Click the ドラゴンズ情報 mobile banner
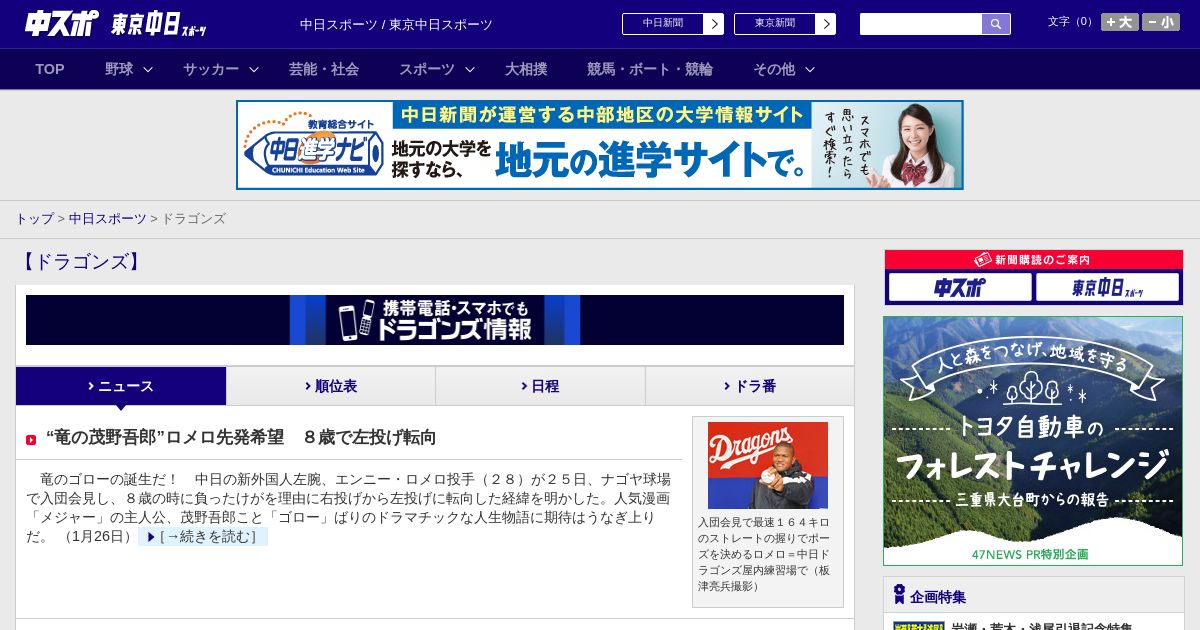Screen dimensions: 1200x630 click(x=435, y=320)
